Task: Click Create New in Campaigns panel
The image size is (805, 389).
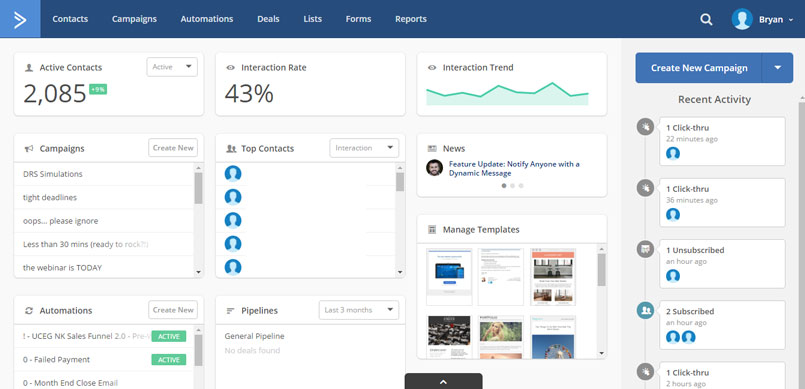Action: (x=173, y=148)
